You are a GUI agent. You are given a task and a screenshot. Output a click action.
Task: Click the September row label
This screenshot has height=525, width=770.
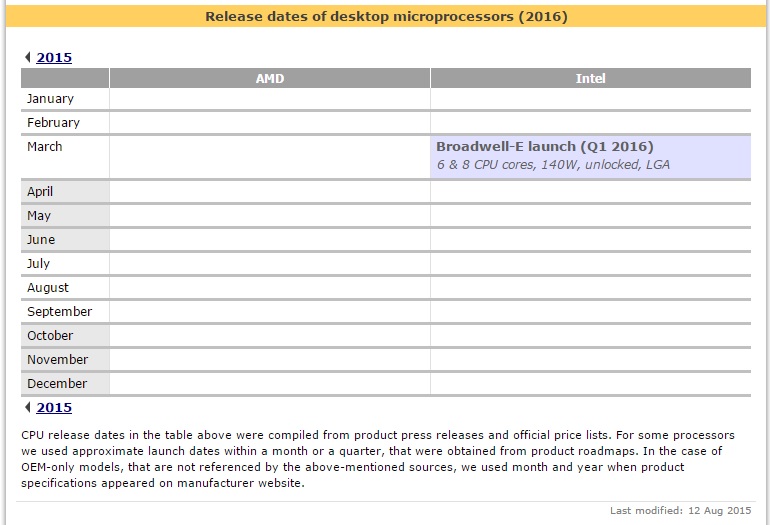pyautogui.click(x=59, y=312)
